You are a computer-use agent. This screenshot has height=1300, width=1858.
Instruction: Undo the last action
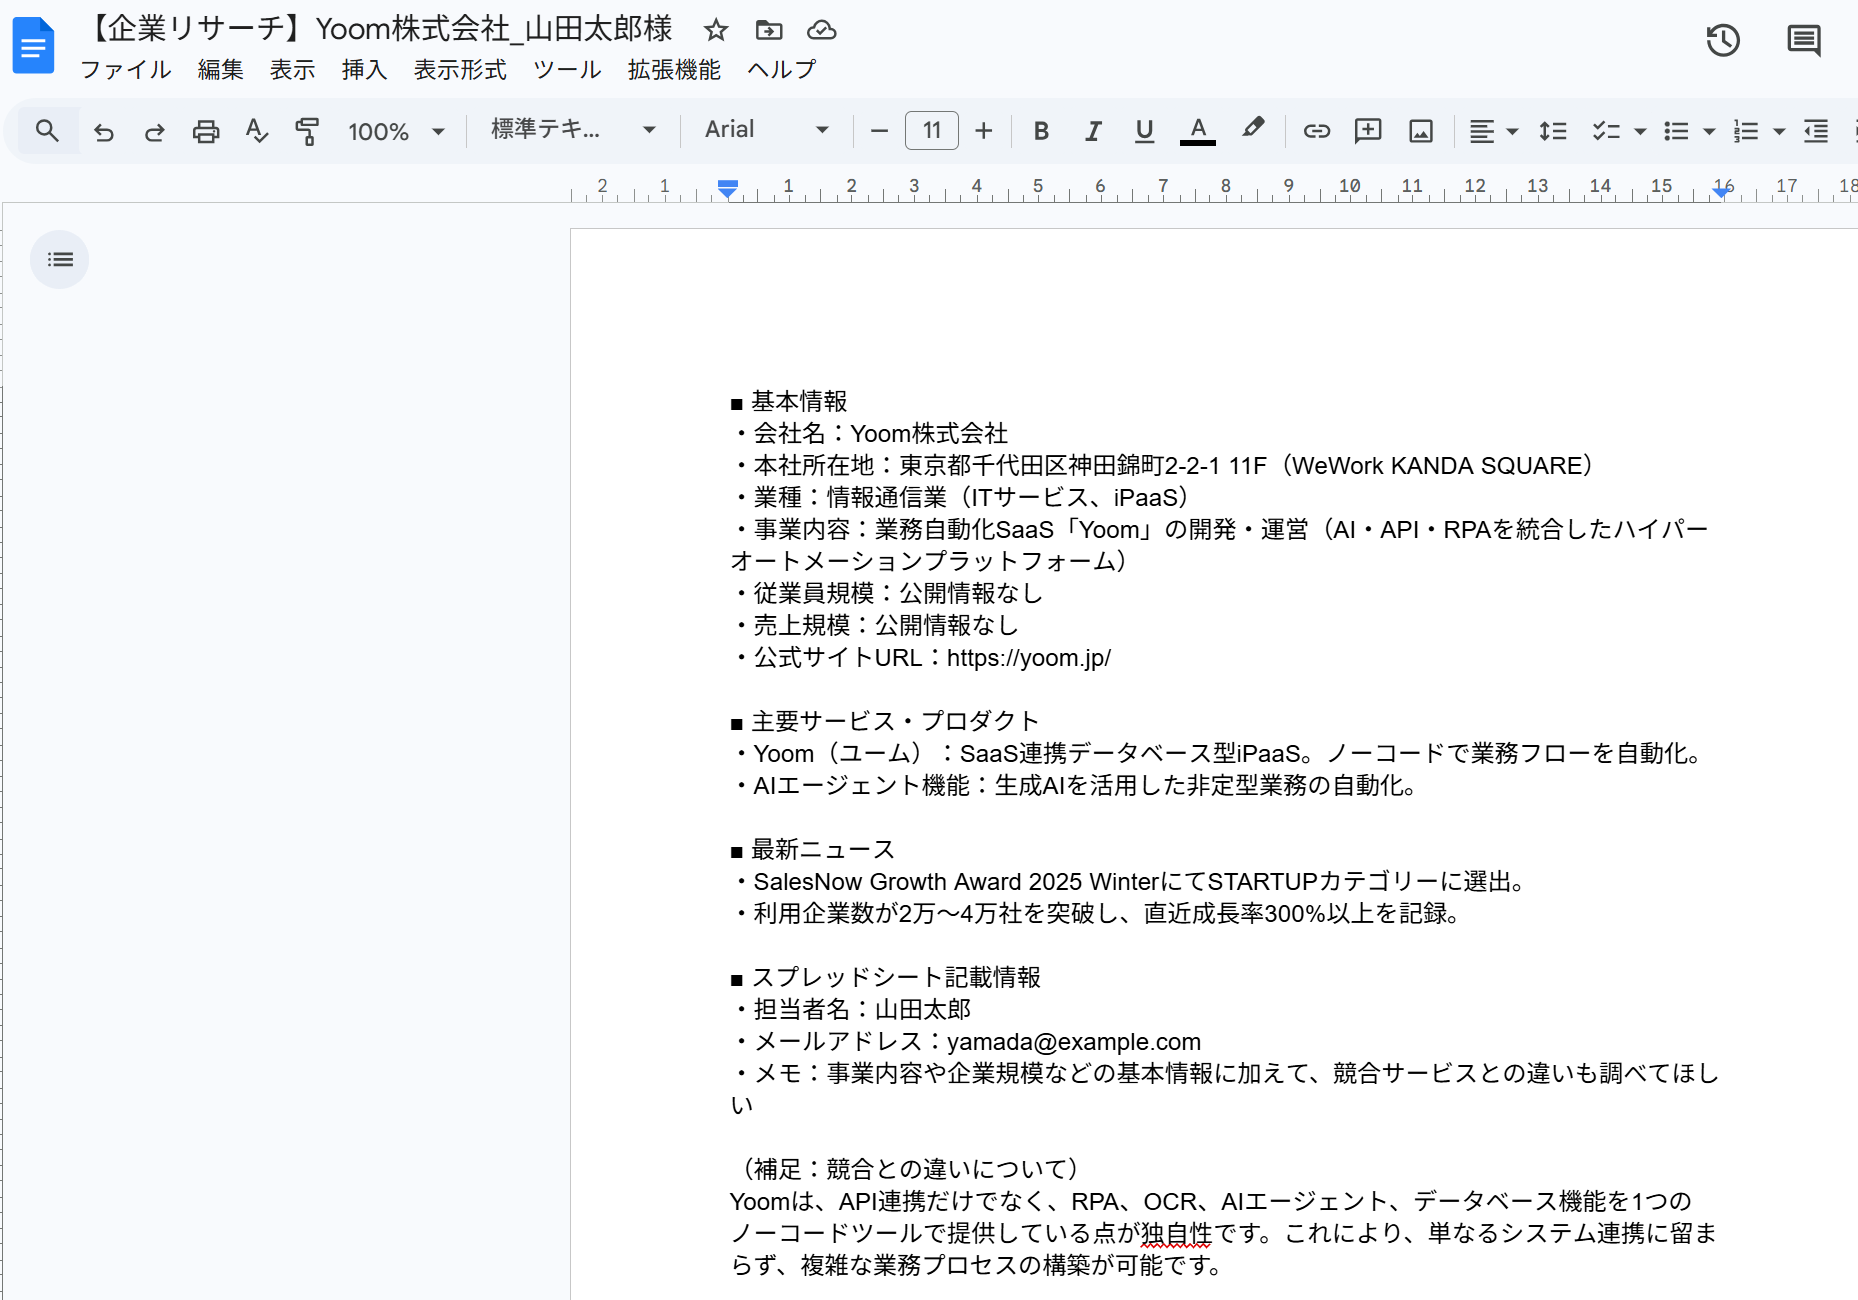pos(103,131)
